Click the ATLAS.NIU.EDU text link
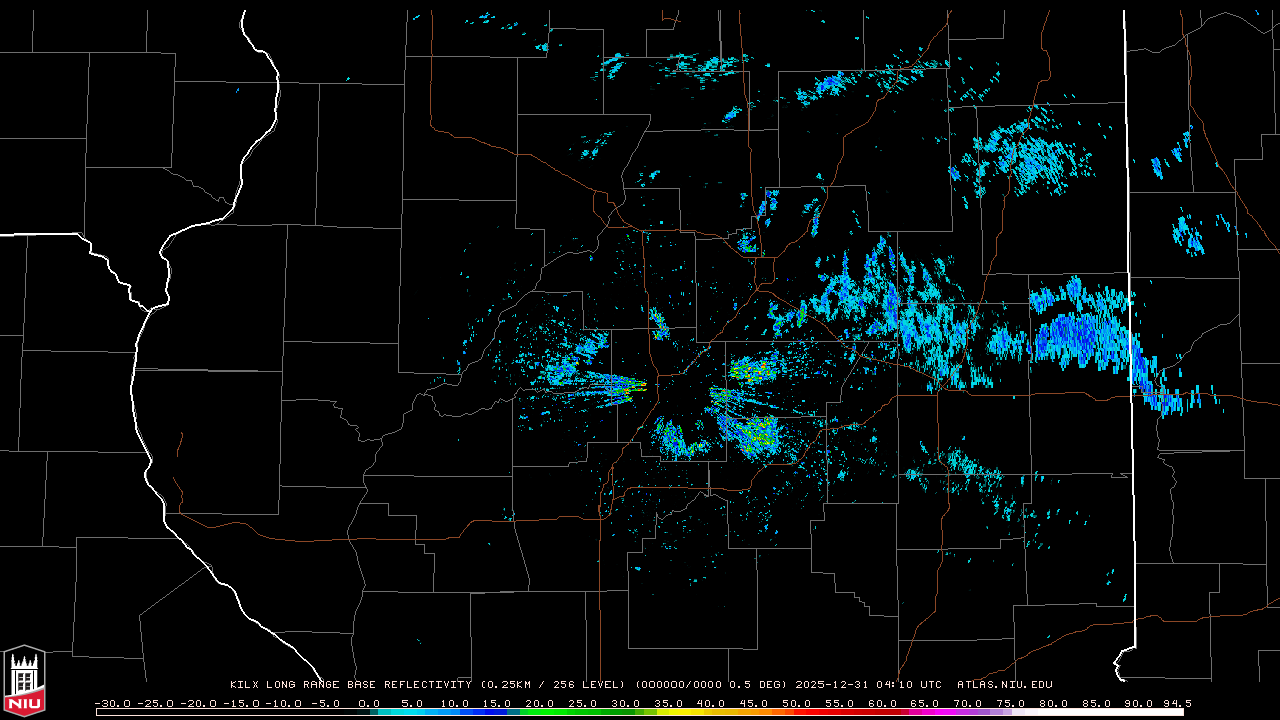Viewport: 1280px width, 720px height. coord(1004,685)
